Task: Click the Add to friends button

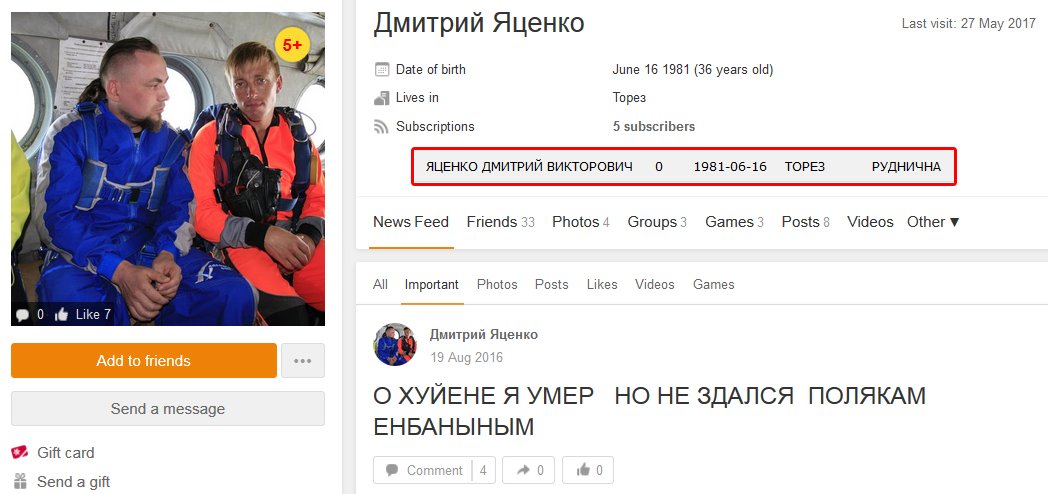Action: (x=144, y=360)
